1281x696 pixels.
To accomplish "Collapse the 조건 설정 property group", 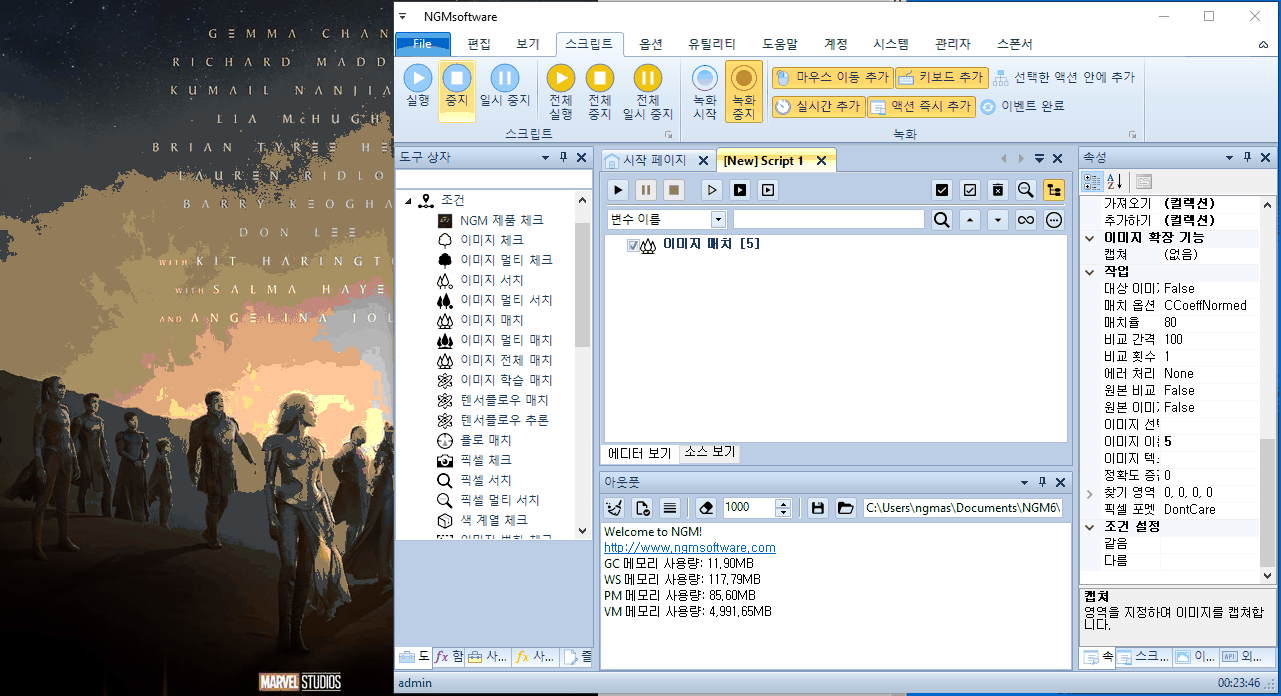I will pyautogui.click(x=1090, y=527).
